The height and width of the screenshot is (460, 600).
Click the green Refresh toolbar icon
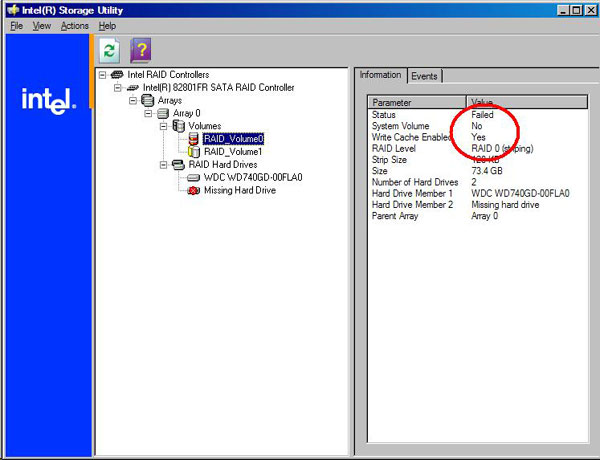(109, 51)
